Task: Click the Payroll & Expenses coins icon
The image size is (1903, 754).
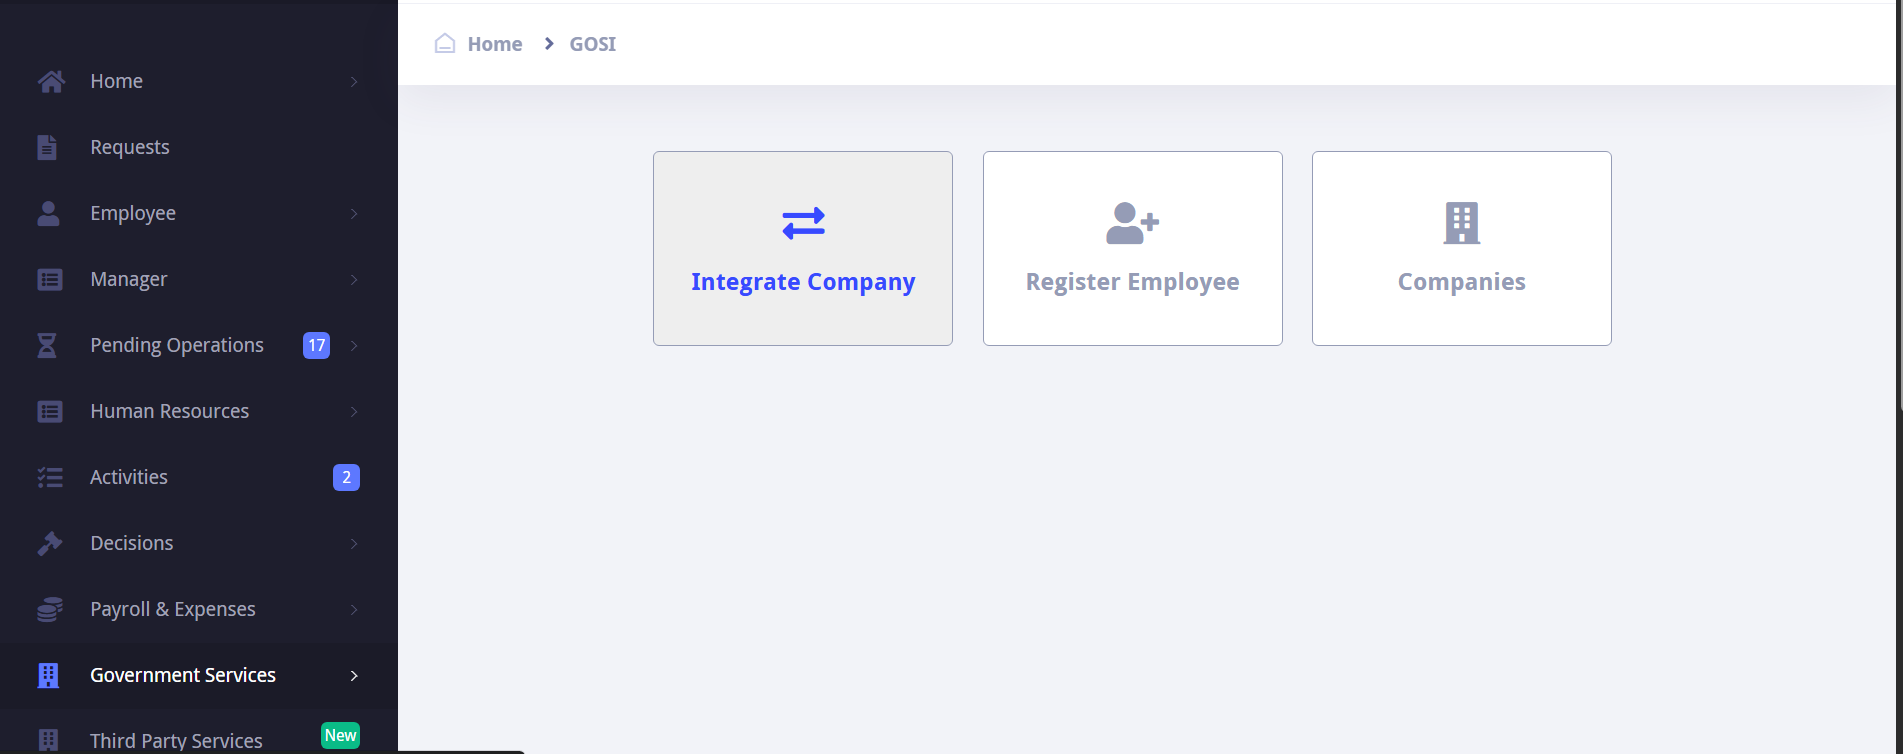Action: pos(50,609)
